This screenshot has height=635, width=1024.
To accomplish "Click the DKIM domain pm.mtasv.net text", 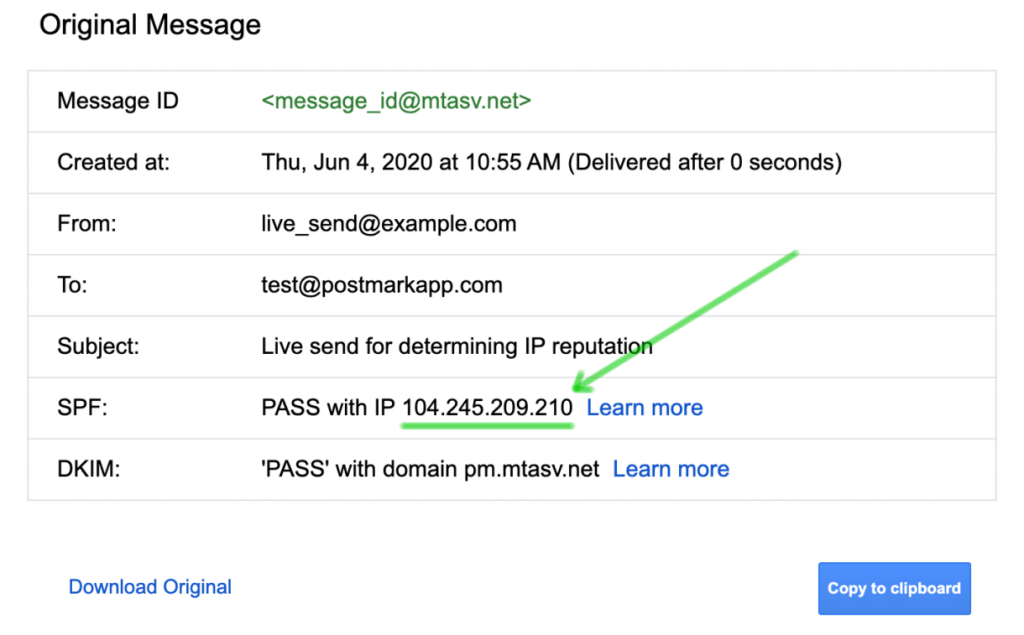I will tap(532, 470).
